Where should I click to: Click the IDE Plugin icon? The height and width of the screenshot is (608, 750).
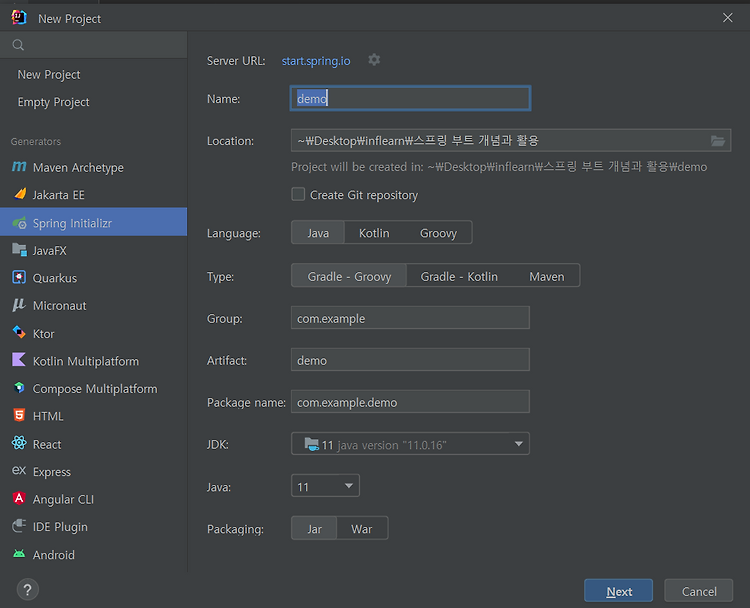(x=19, y=526)
